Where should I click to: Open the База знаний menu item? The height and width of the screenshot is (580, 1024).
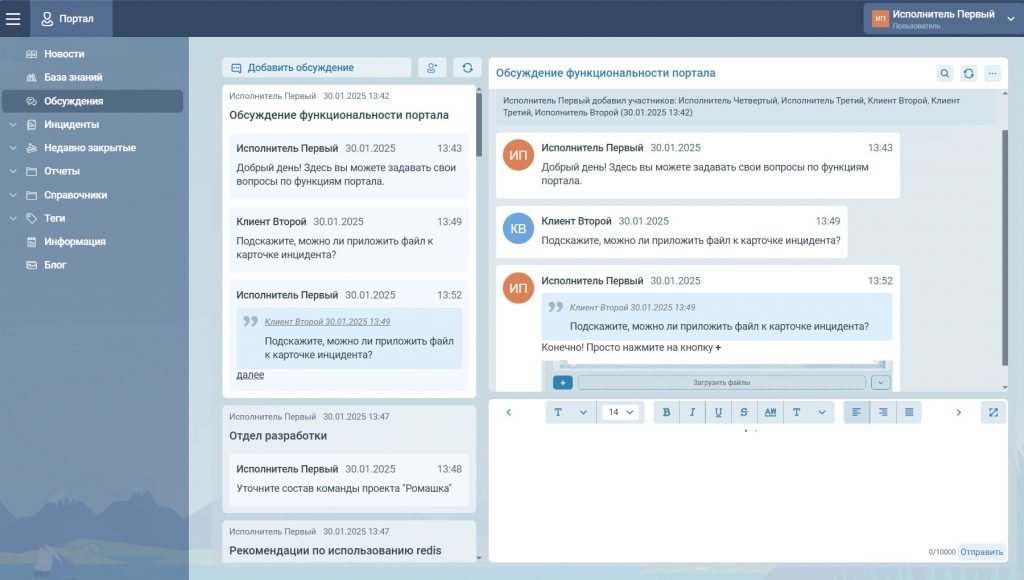[73, 77]
